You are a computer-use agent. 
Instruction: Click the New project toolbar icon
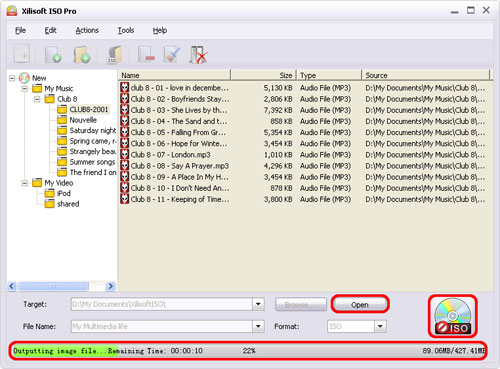pyautogui.click(x=22, y=54)
